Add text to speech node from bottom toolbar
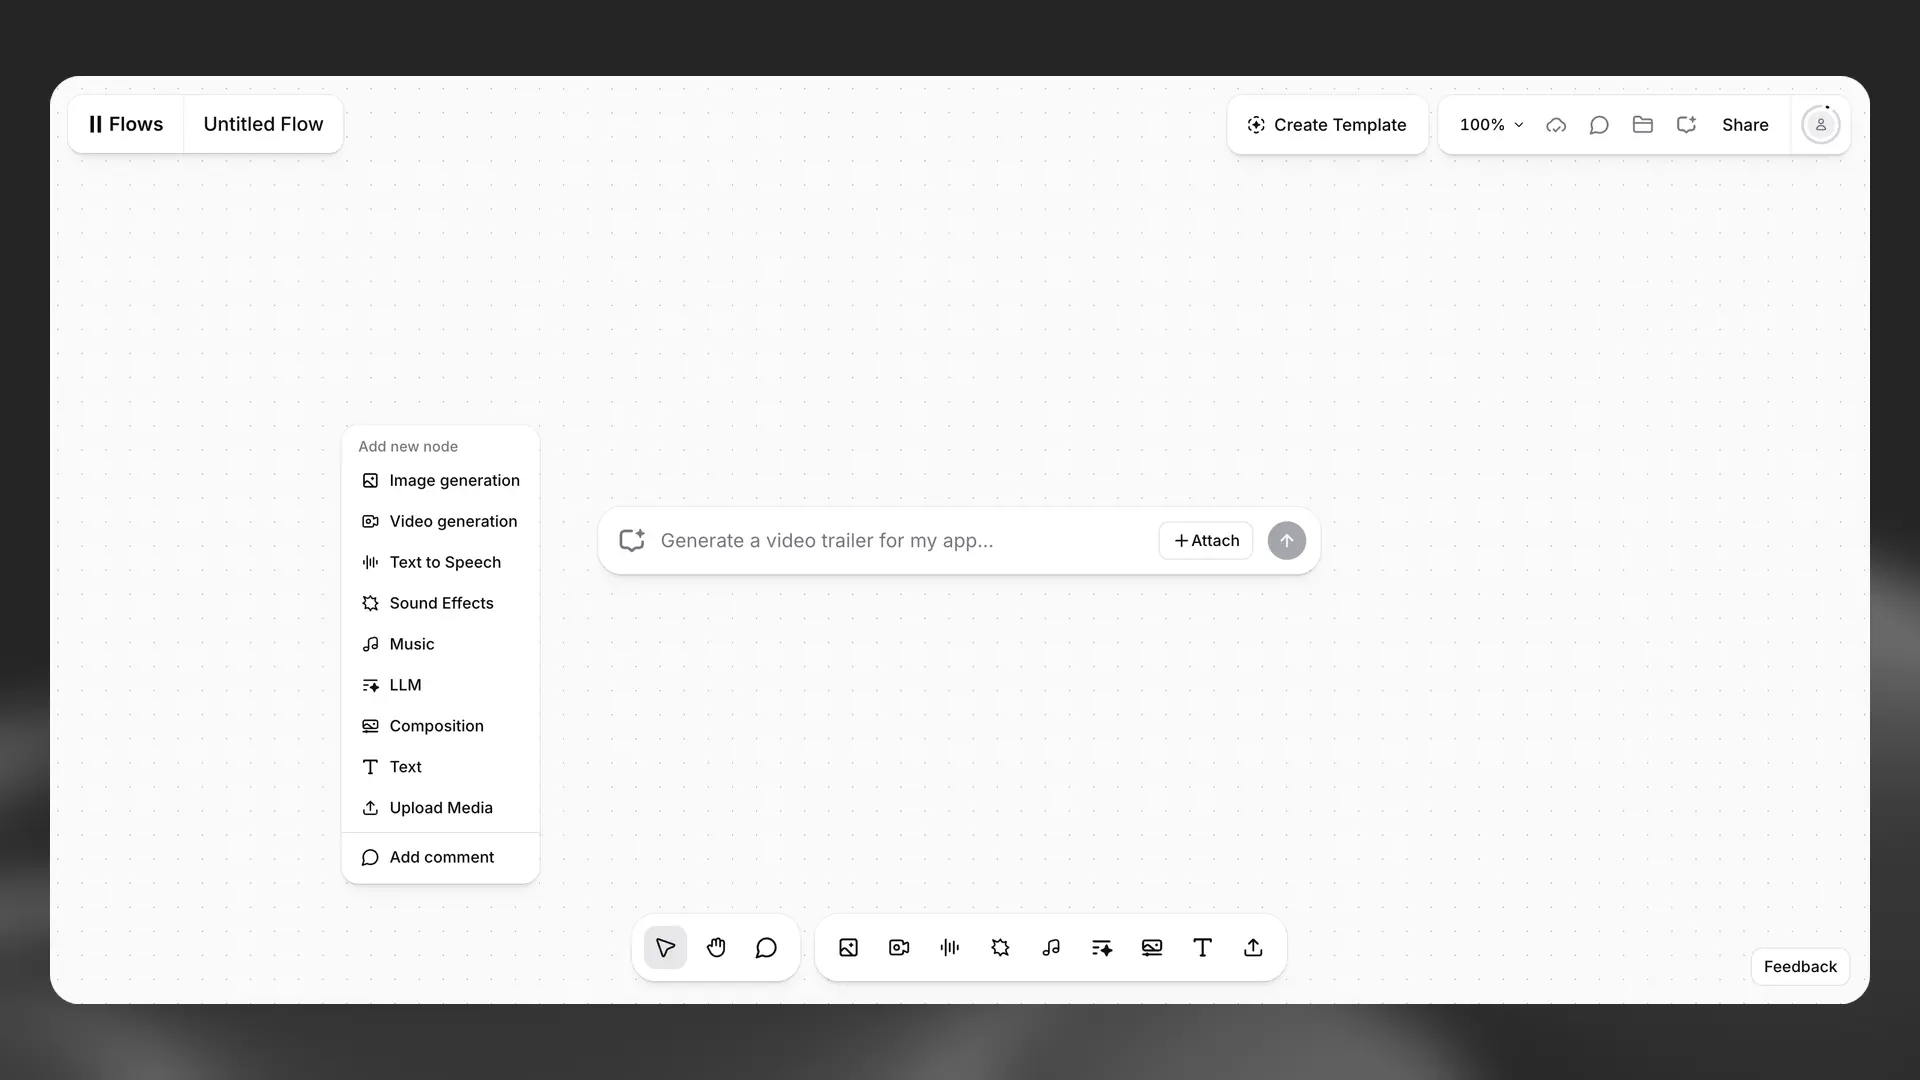This screenshot has height=1080, width=1920. [x=950, y=948]
